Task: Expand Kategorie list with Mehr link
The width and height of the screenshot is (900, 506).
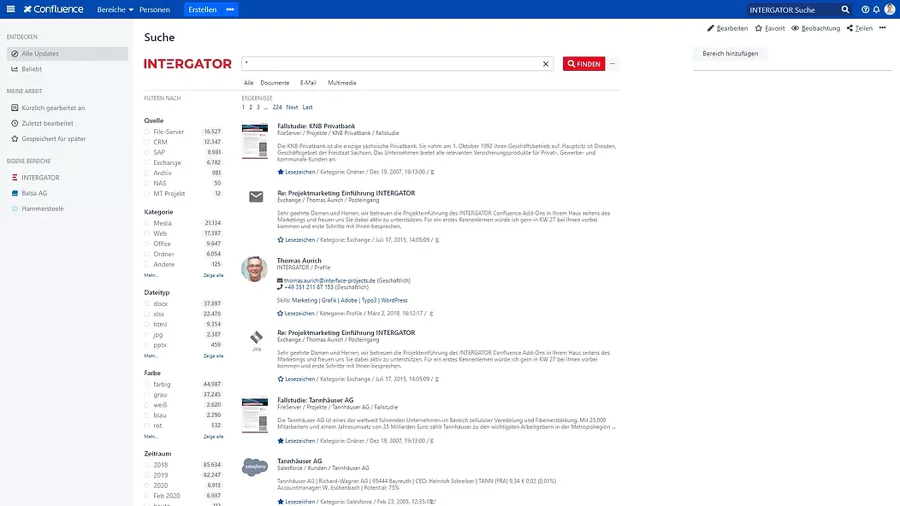Action: tap(150, 274)
